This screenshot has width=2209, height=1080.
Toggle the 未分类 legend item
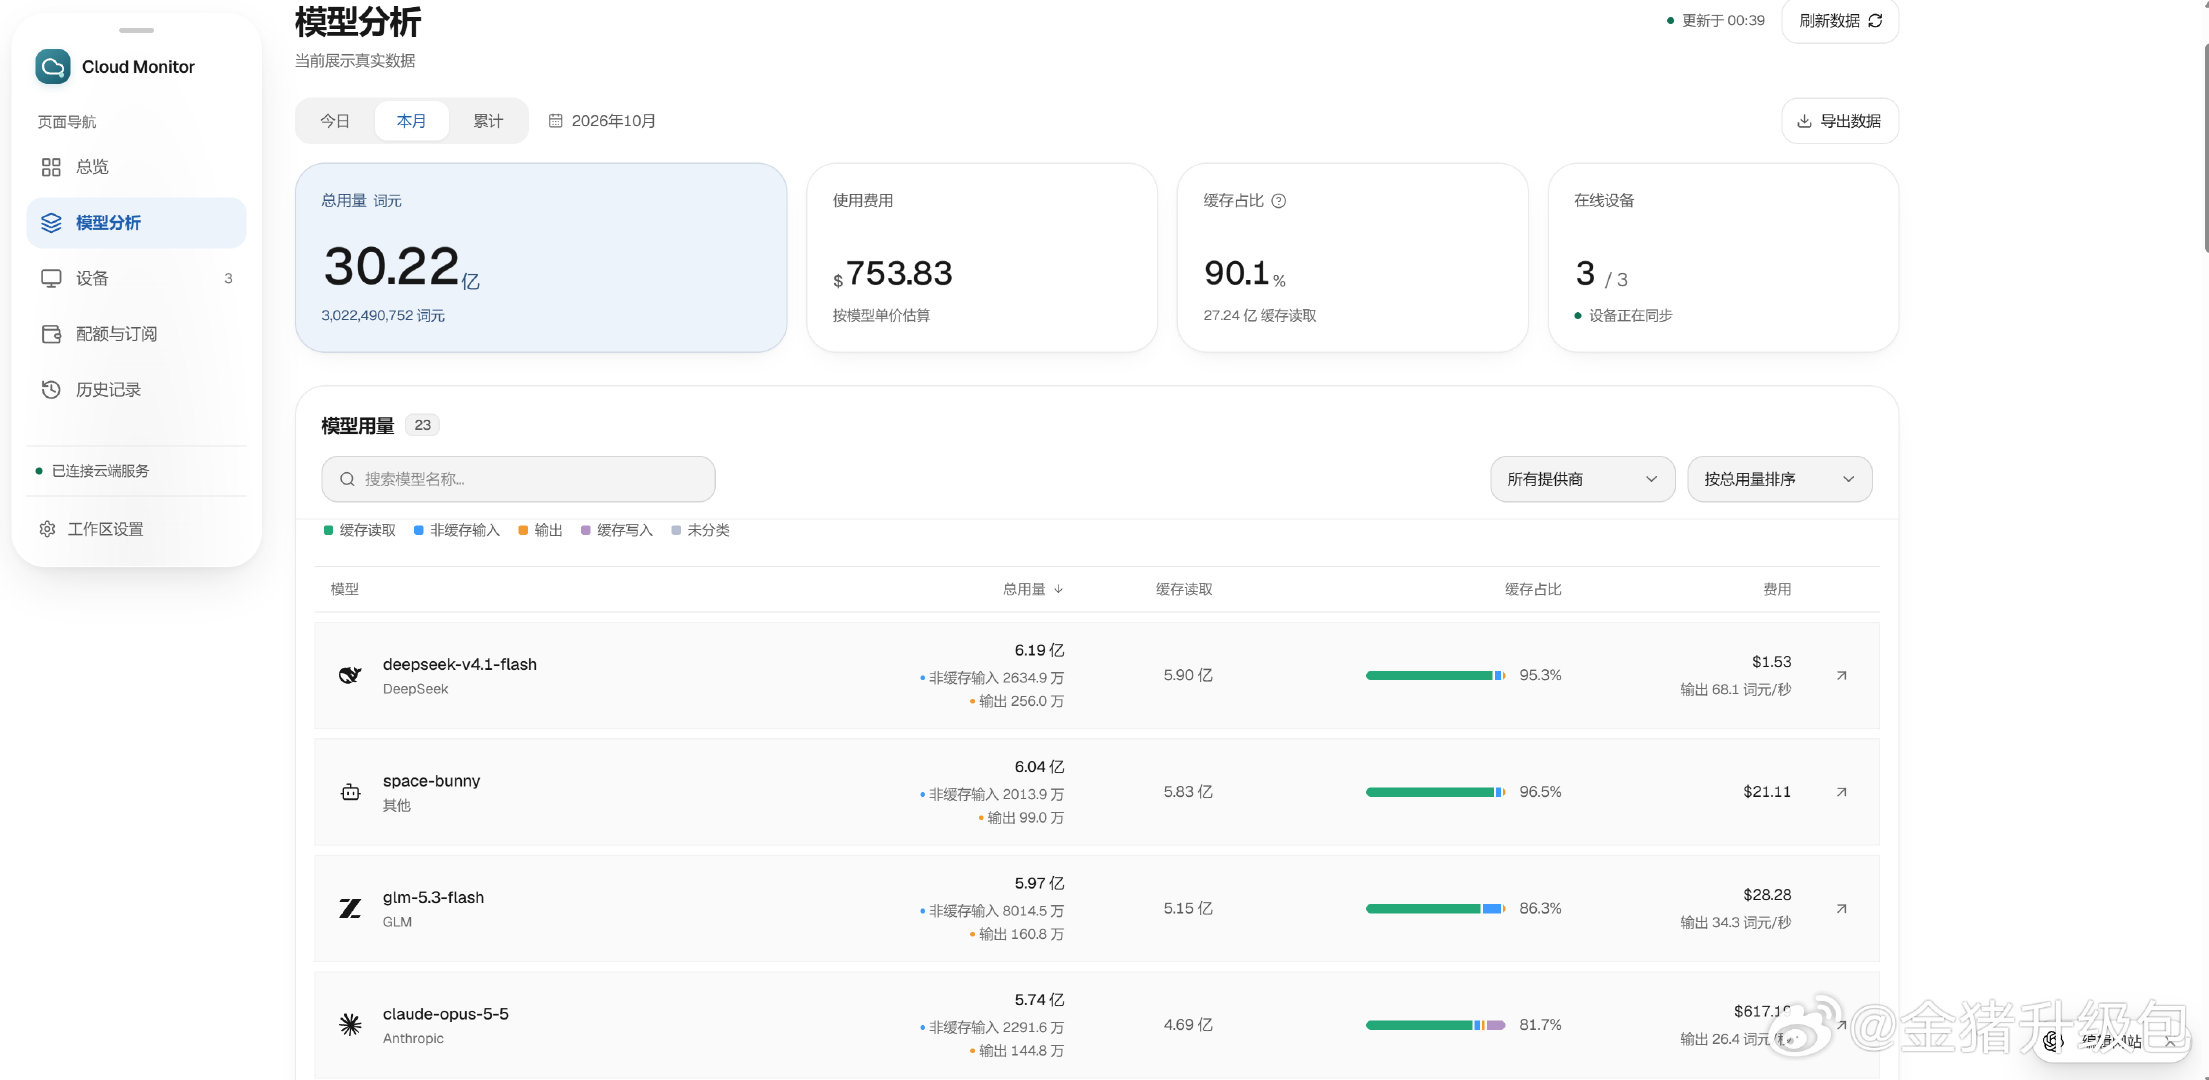click(700, 530)
